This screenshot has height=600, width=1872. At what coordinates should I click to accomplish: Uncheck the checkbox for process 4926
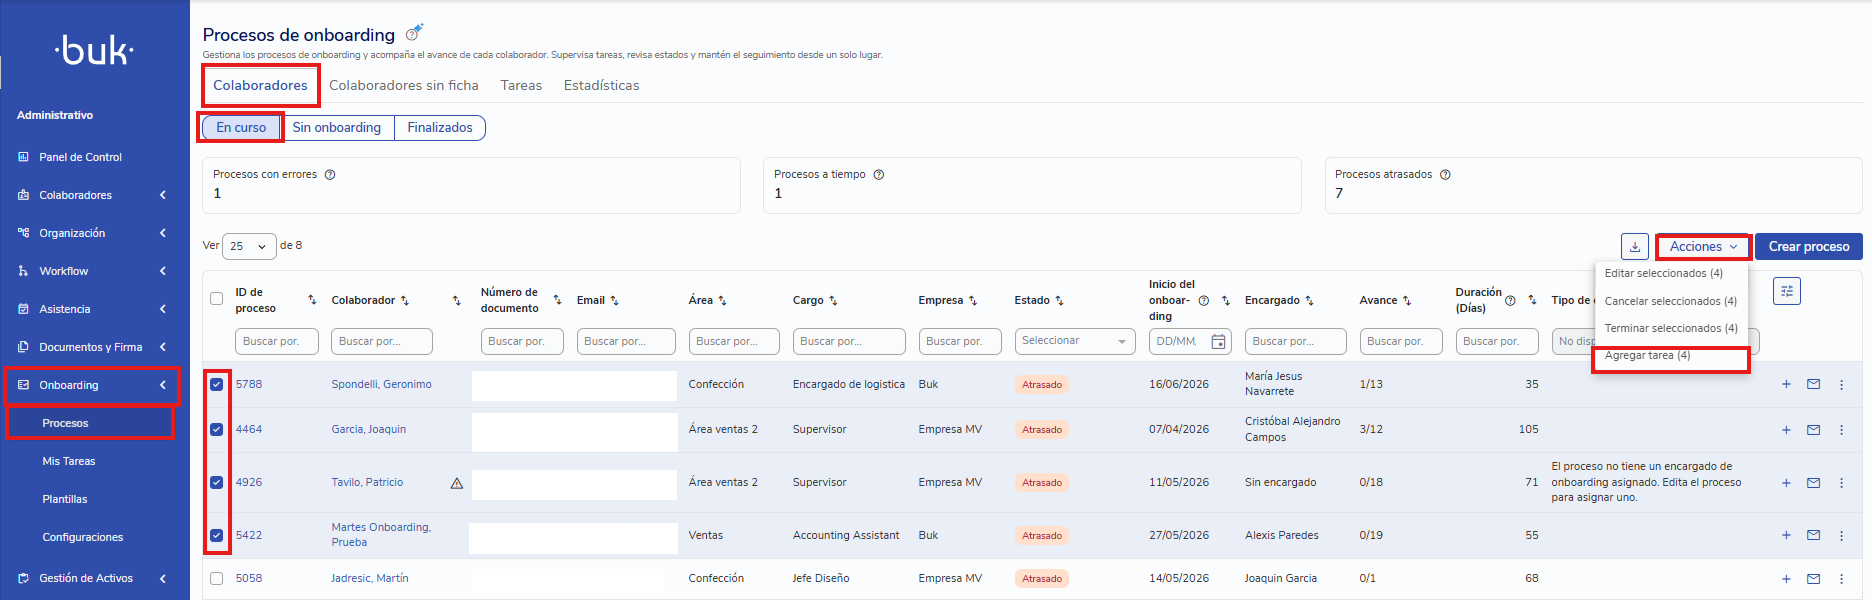pyautogui.click(x=216, y=482)
